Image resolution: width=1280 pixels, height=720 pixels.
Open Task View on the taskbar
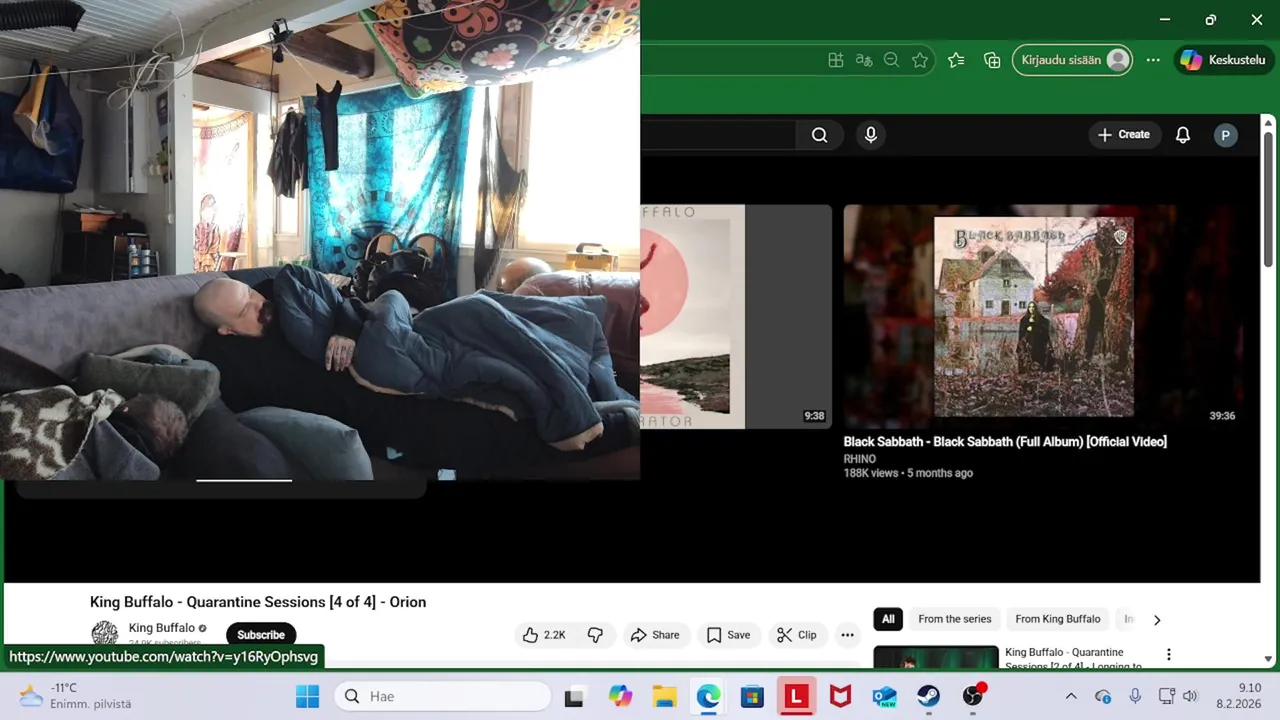(574, 697)
